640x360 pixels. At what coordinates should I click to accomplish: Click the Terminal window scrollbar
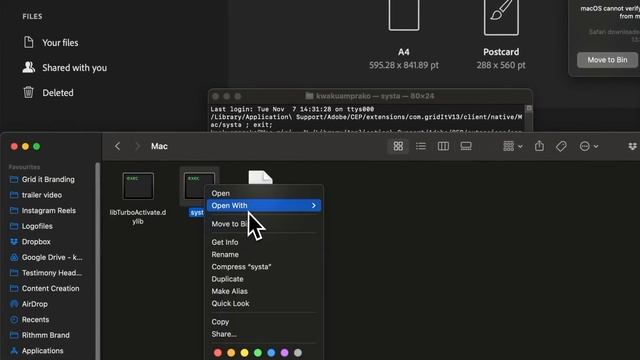coord(529,118)
